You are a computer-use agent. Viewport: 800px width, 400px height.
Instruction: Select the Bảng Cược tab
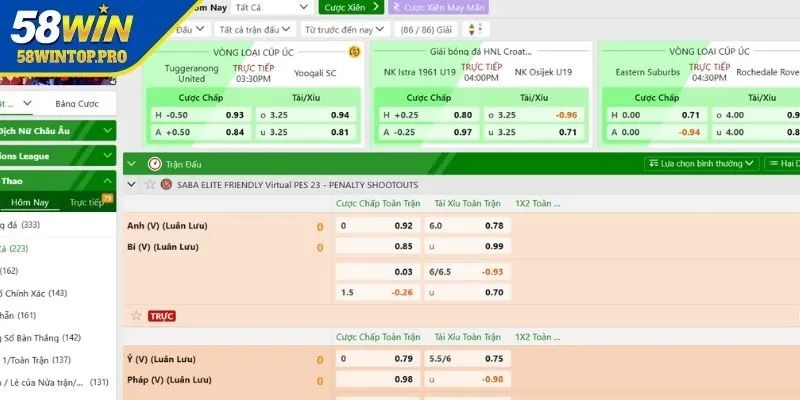point(78,104)
